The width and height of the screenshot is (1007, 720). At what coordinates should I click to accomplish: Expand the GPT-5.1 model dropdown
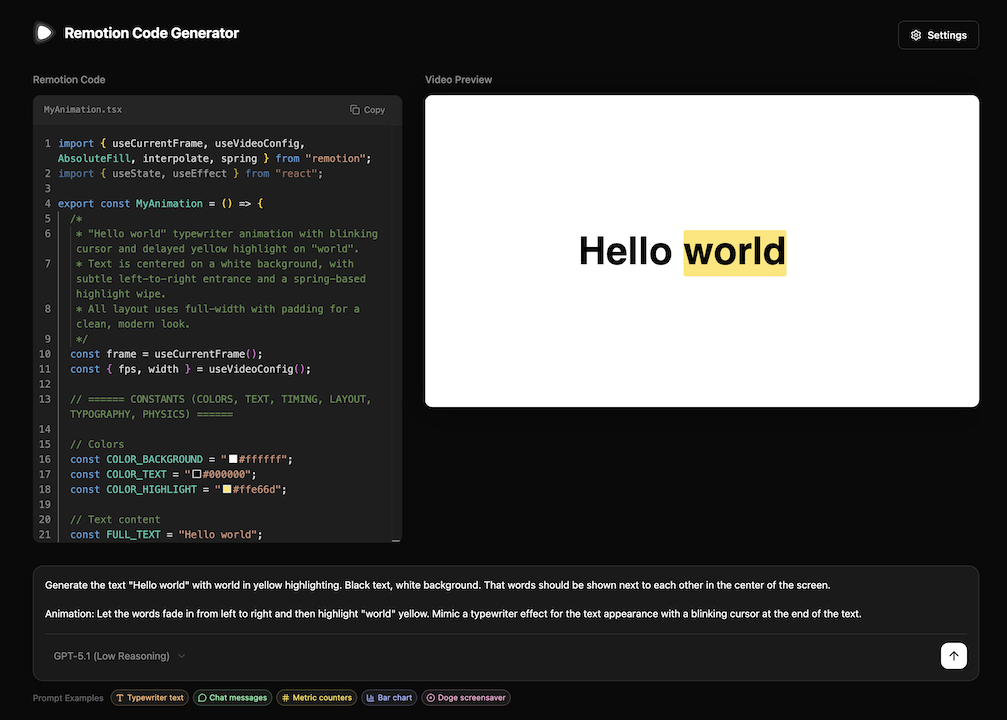pos(120,656)
